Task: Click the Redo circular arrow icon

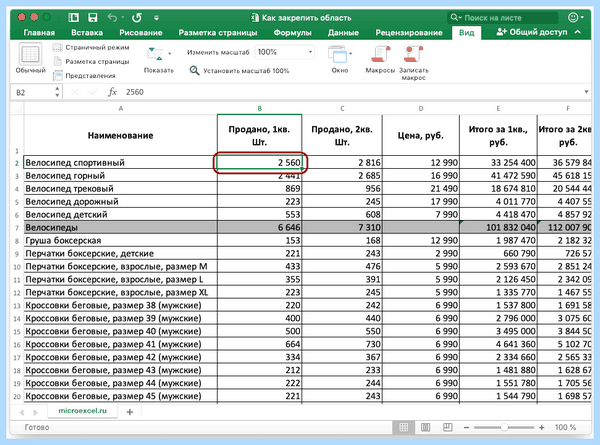Action: coord(137,18)
